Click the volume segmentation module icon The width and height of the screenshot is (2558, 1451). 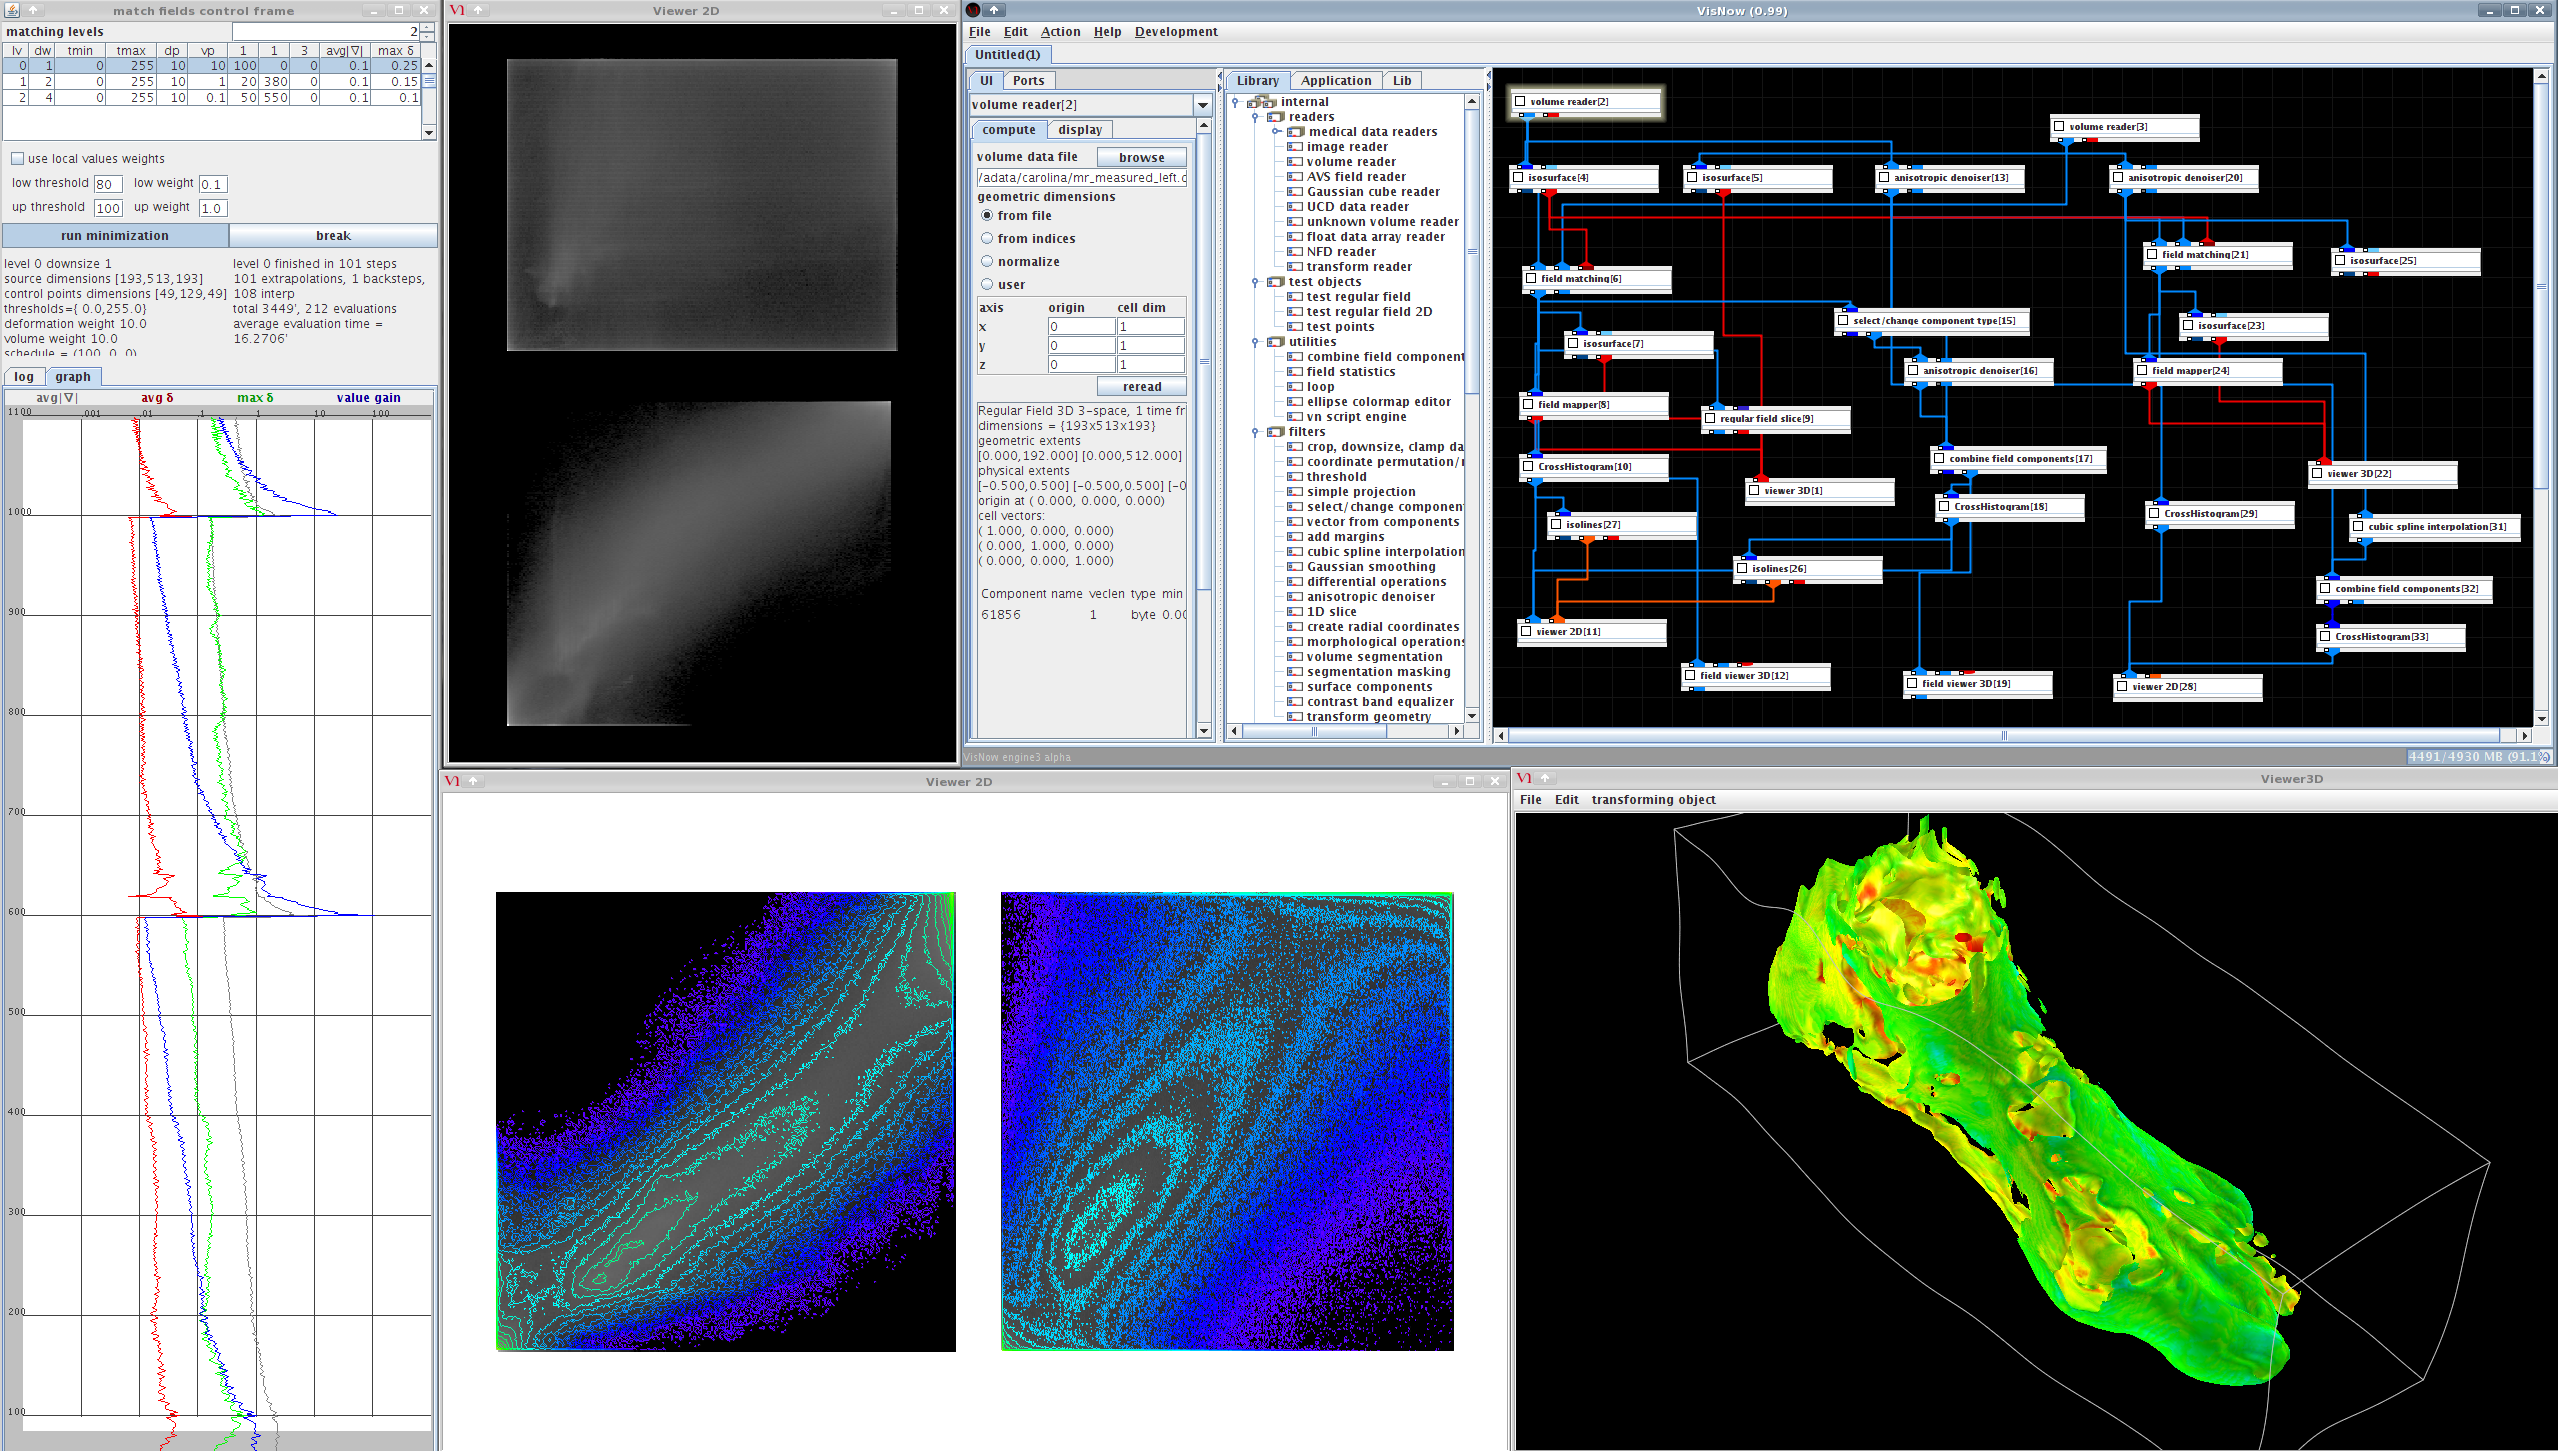click(1294, 657)
